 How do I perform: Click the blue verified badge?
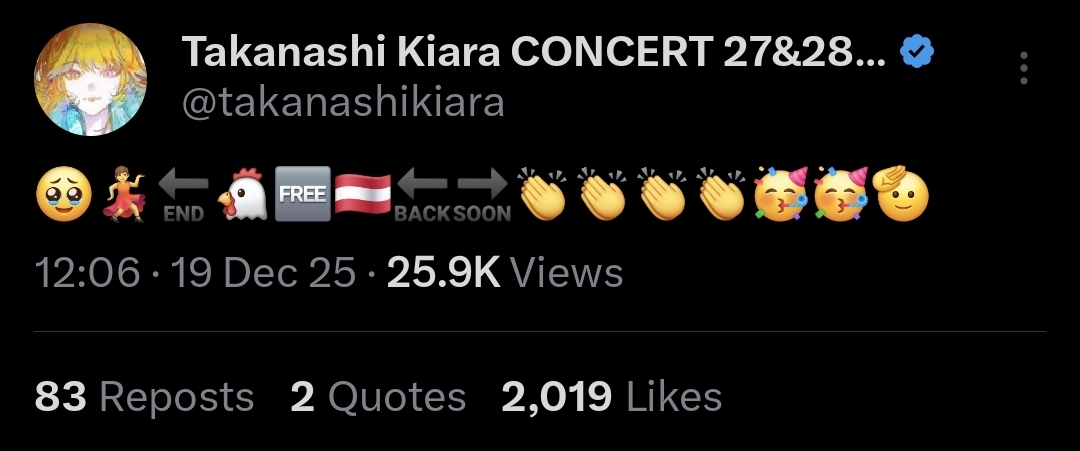[x=917, y=52]
